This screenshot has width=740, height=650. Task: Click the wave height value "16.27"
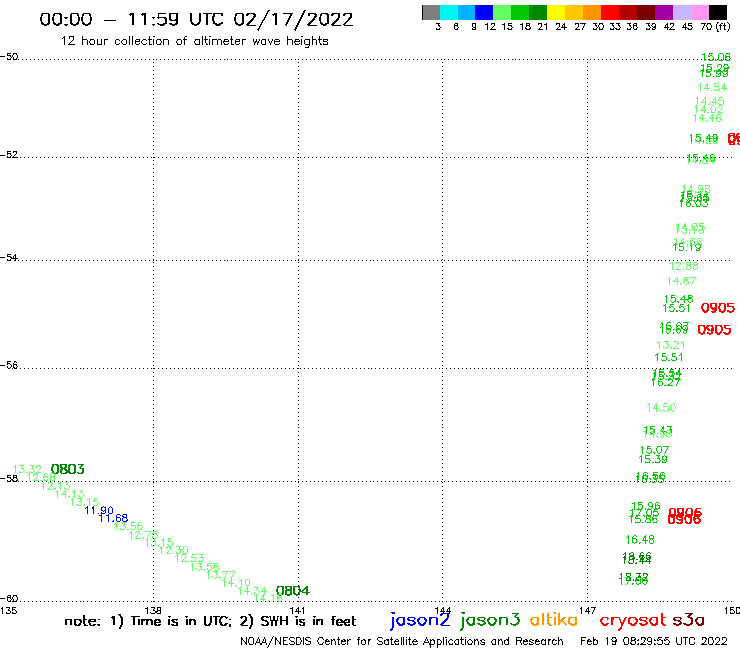665,382
